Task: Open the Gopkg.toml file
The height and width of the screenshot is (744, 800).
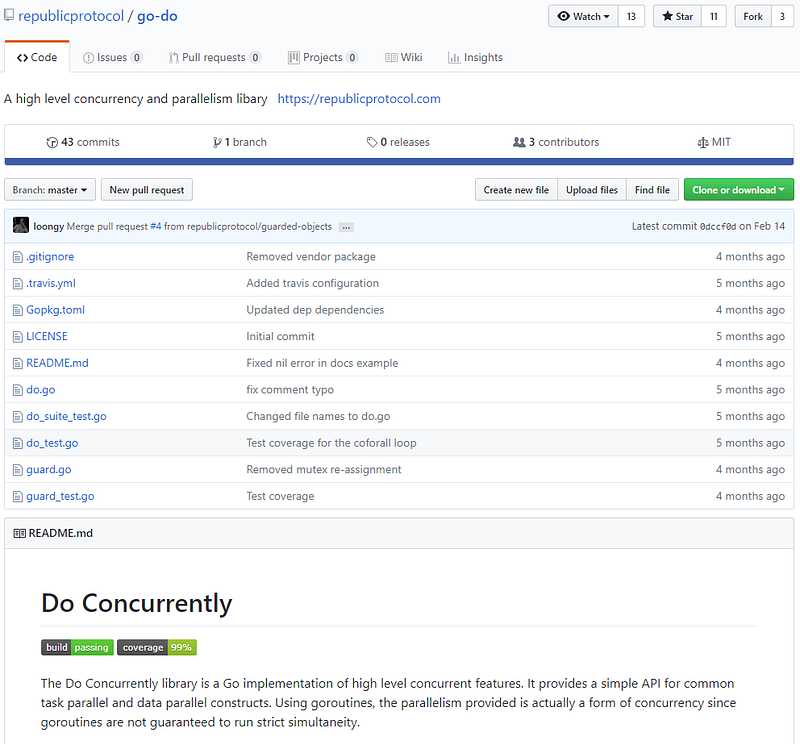Action: (56, 310)
